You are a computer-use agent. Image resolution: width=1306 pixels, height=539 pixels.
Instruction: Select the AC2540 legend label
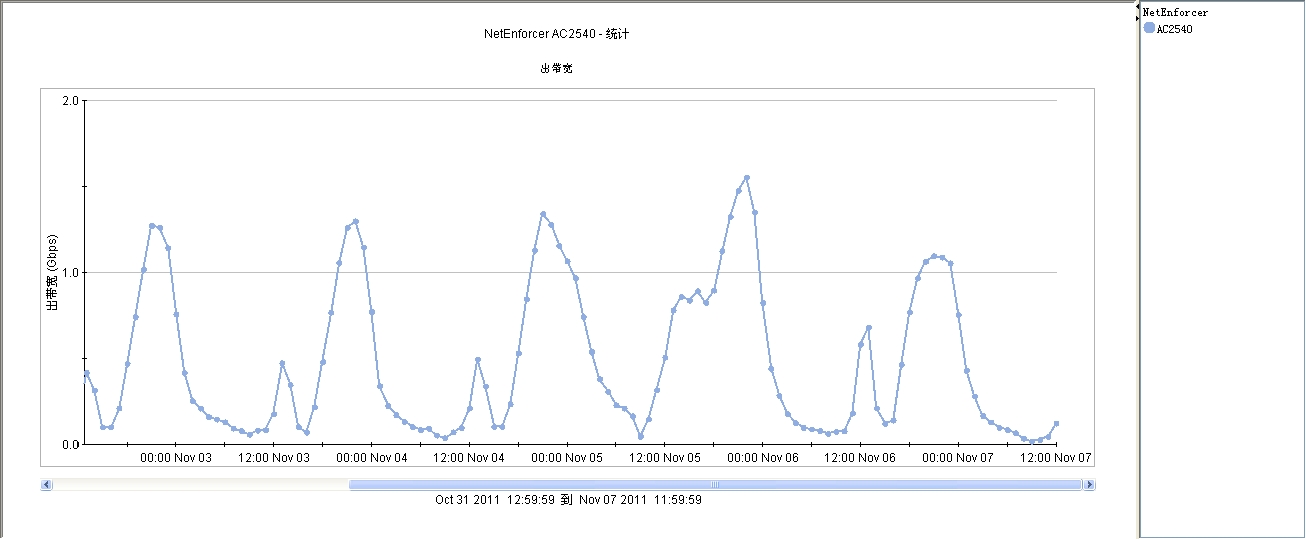point(1174,29)
